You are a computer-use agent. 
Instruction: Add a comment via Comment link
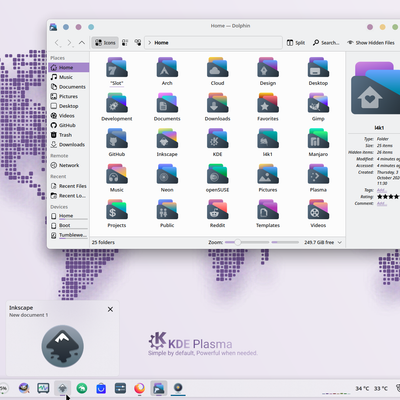click(x=381, y=203)
